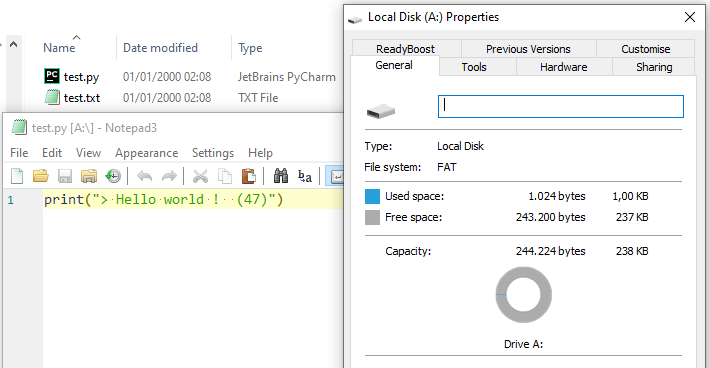Open the history clock icon
The image size is (710, 368).
113,176
